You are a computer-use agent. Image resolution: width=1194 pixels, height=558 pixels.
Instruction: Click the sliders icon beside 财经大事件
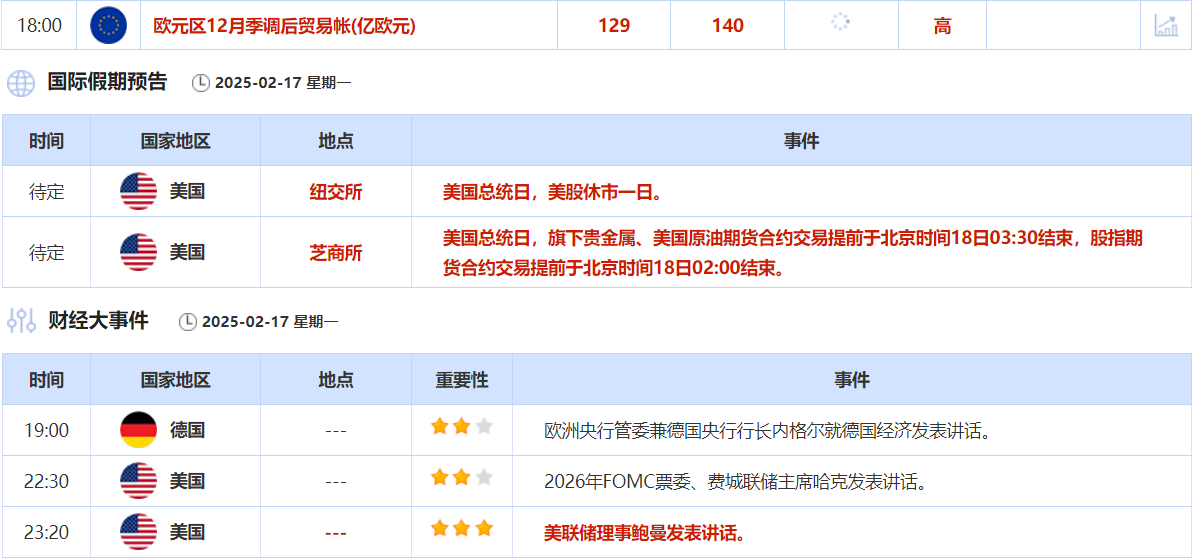(21, 321)
